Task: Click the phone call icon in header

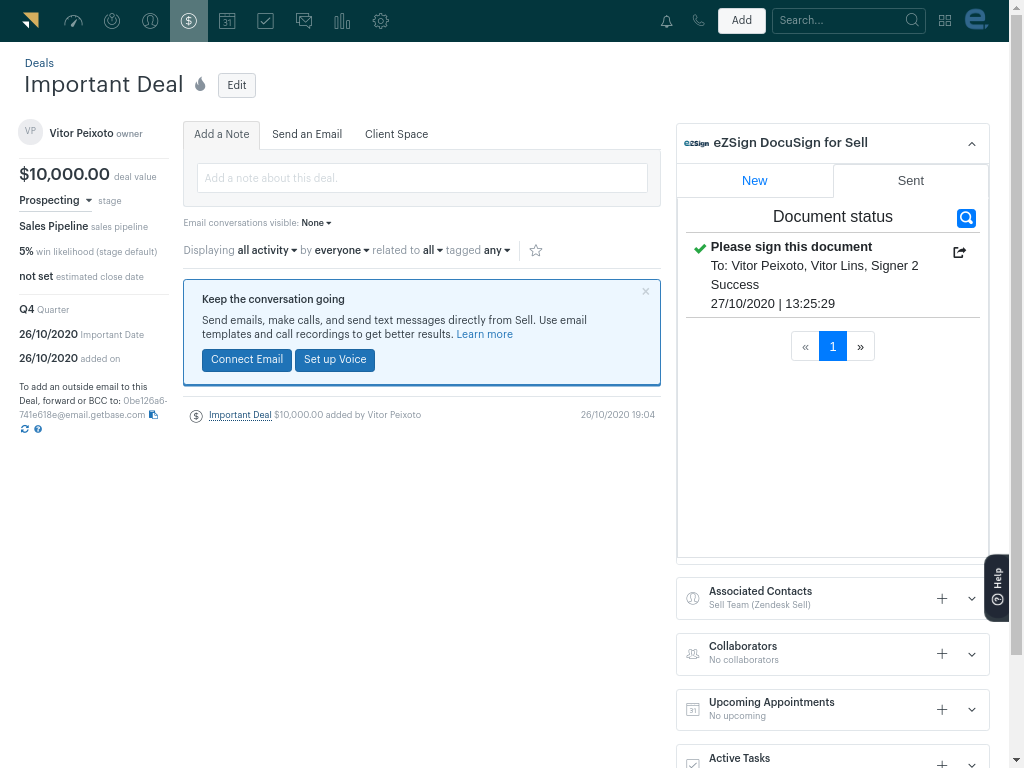Action: [698, 21]
